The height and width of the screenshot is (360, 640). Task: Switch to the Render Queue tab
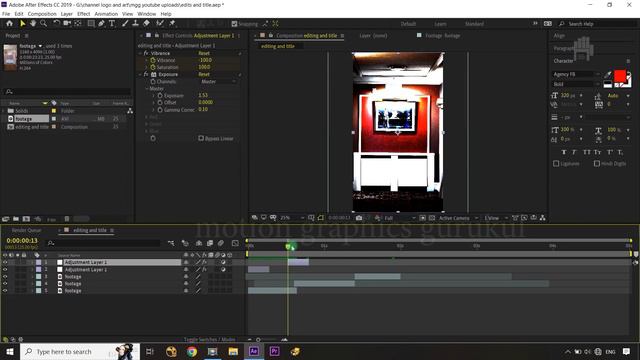tap(27, 230)
